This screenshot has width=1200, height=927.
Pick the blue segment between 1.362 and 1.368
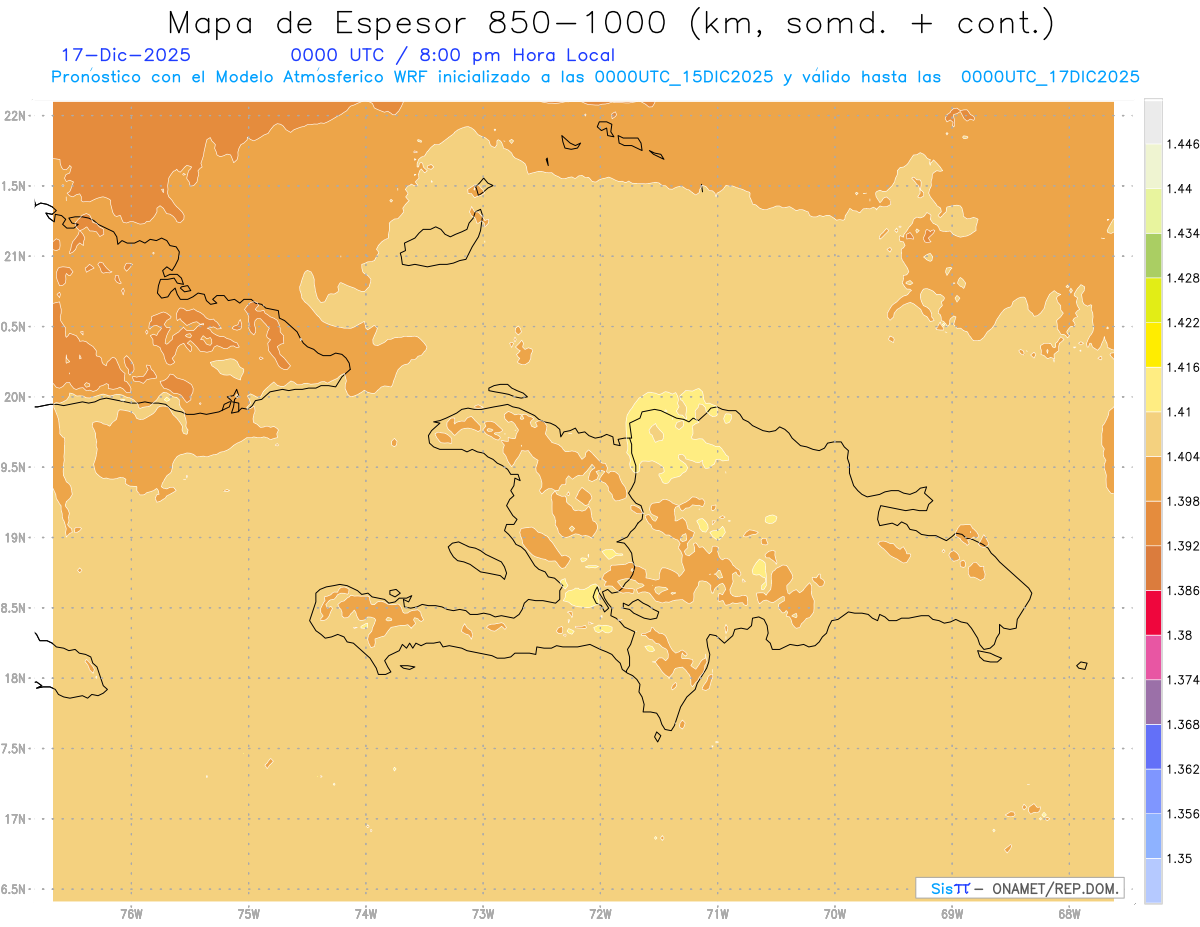[x=1153, y=747]
